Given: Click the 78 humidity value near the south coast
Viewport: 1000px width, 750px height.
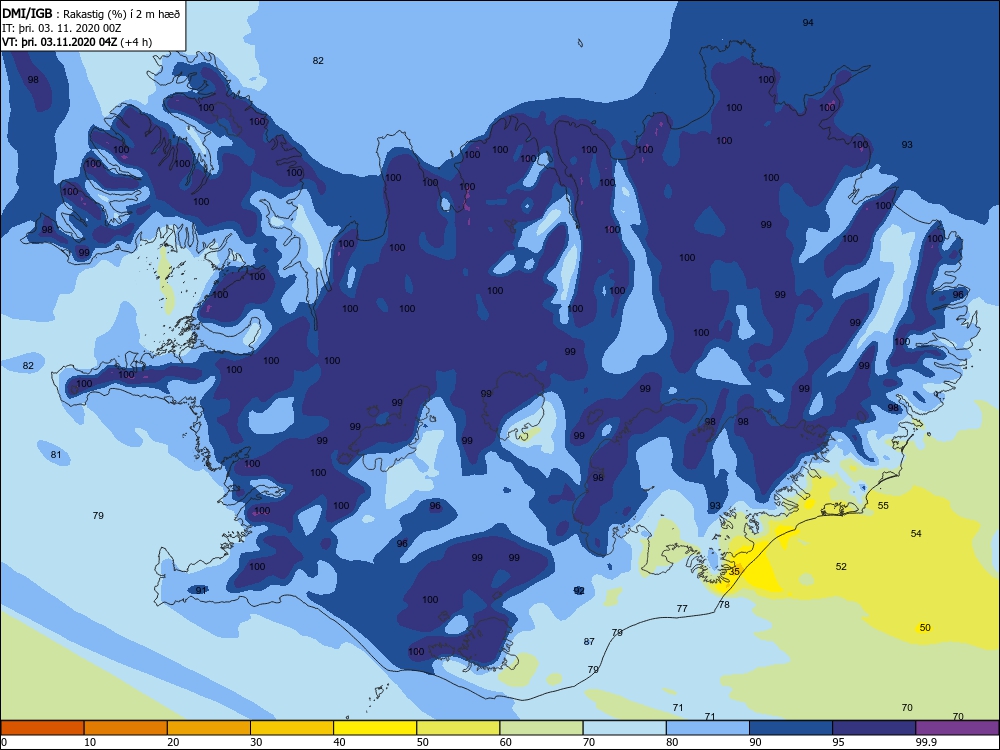Looking at the screenshot, I should coord(724,605).
